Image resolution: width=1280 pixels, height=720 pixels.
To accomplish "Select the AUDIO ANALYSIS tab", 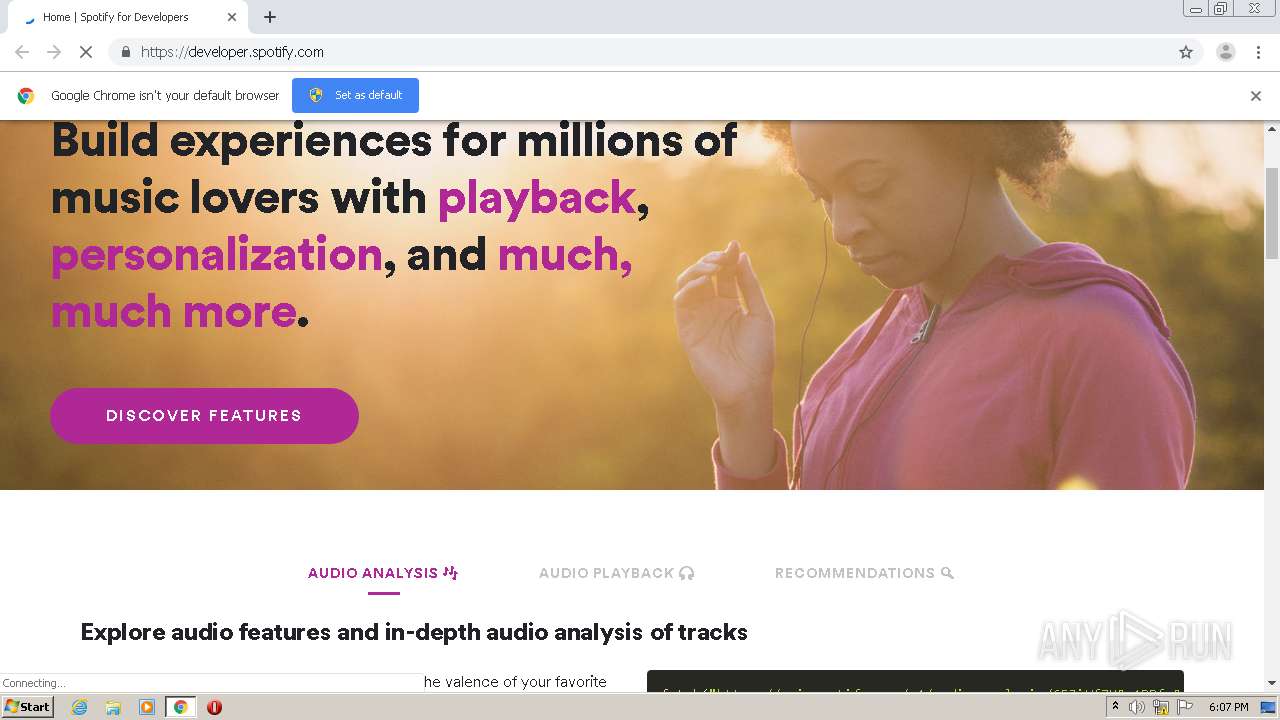I will (x=383, y=573).
